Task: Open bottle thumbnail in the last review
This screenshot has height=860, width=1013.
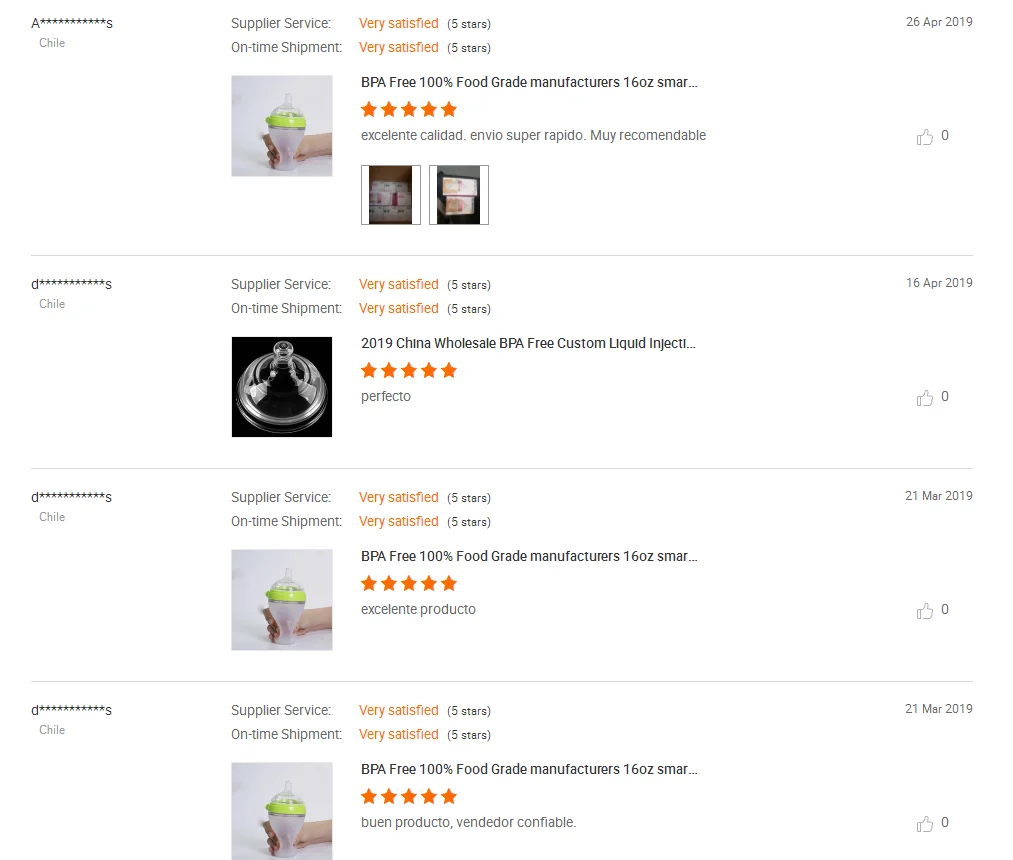Action: [x=282, y=811]
